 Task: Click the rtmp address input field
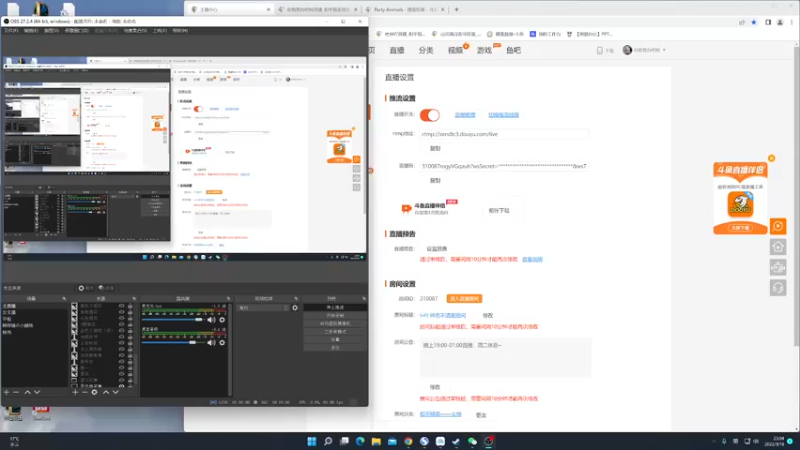pos(504,134)
